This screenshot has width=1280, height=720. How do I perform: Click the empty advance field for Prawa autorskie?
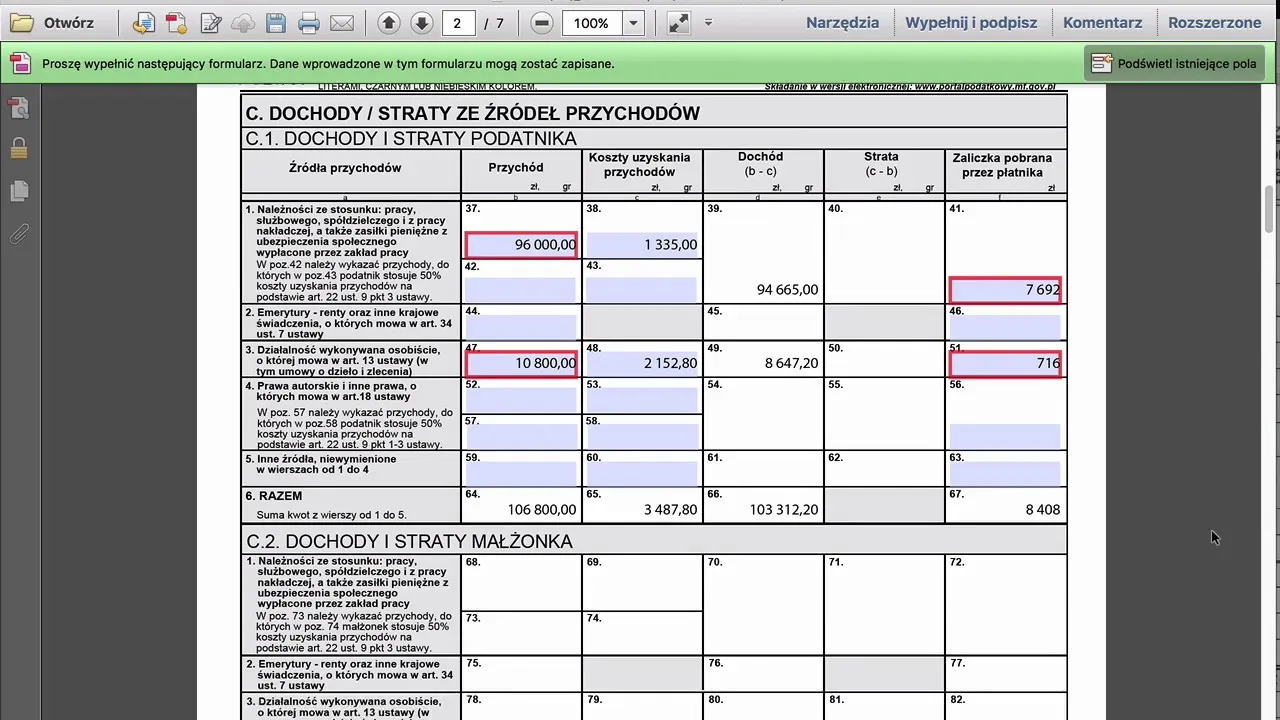pyautogui.click(x=1004, y=436)
